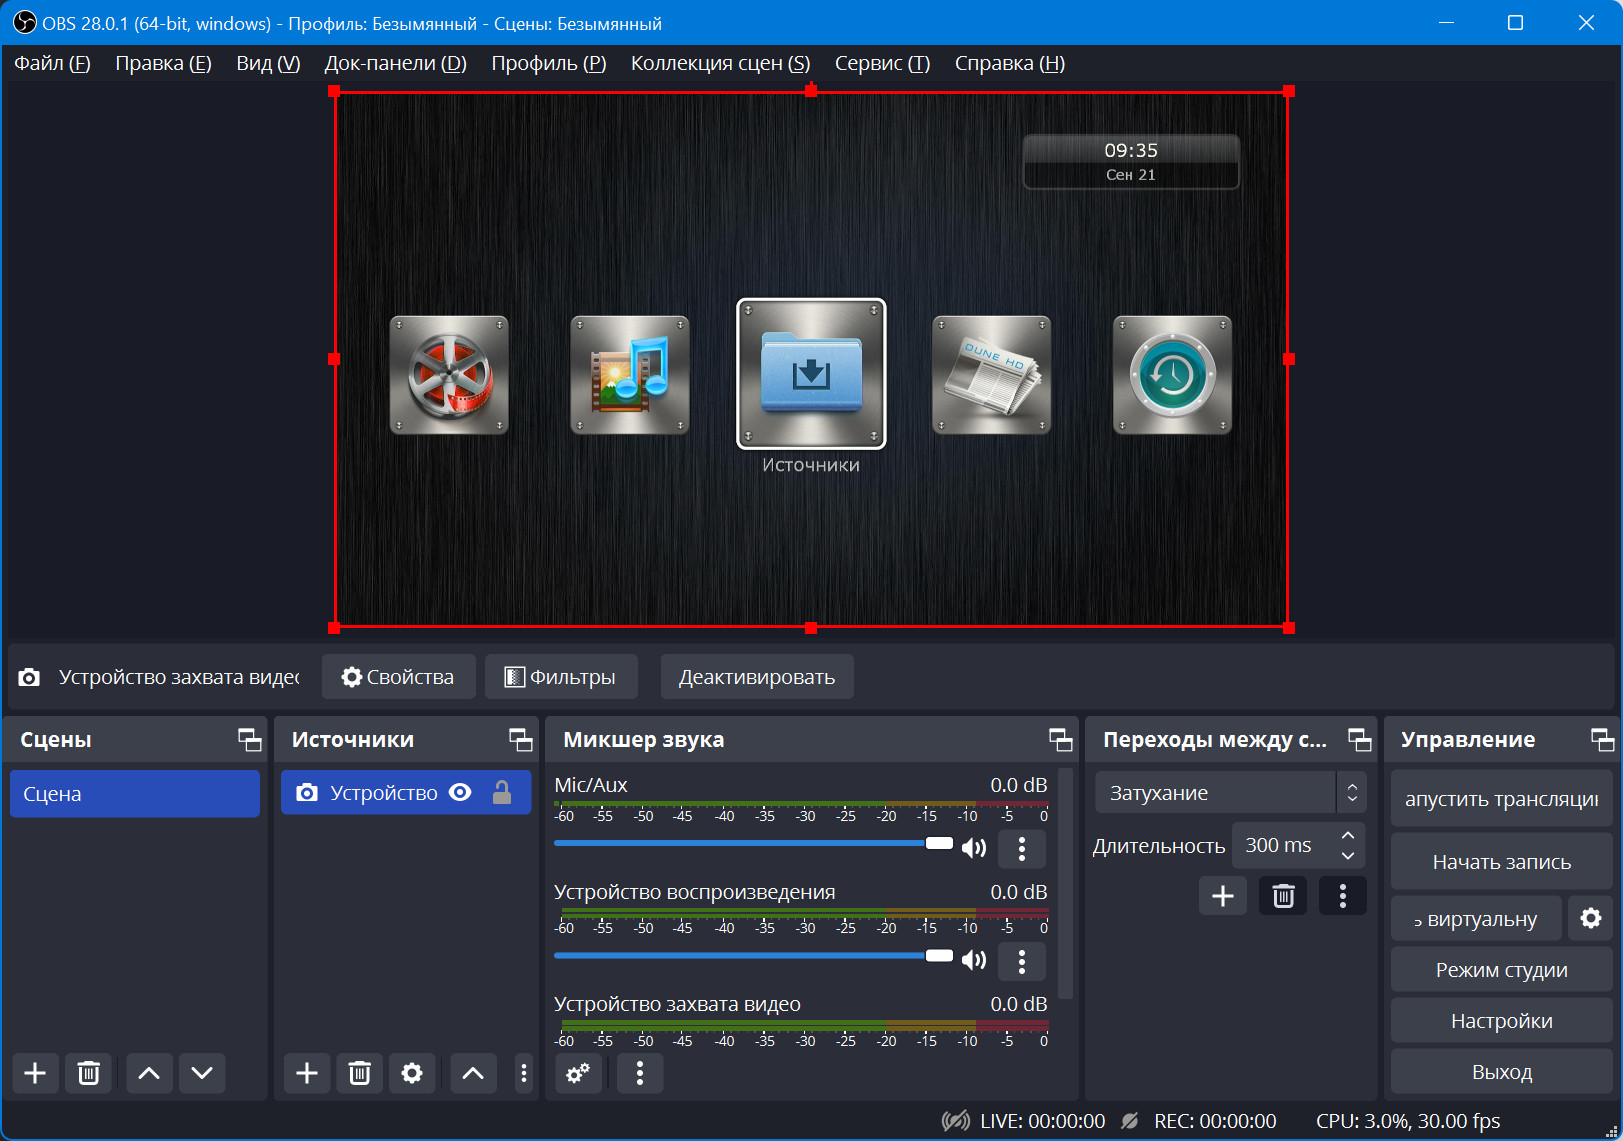Toggle lock on the Устройство source
Viewport: 1623px width, 1141px height.
coord(502,793)
